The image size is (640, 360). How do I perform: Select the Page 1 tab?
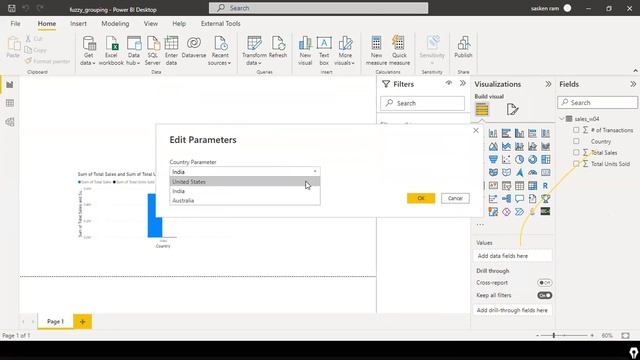coord(56,321)
